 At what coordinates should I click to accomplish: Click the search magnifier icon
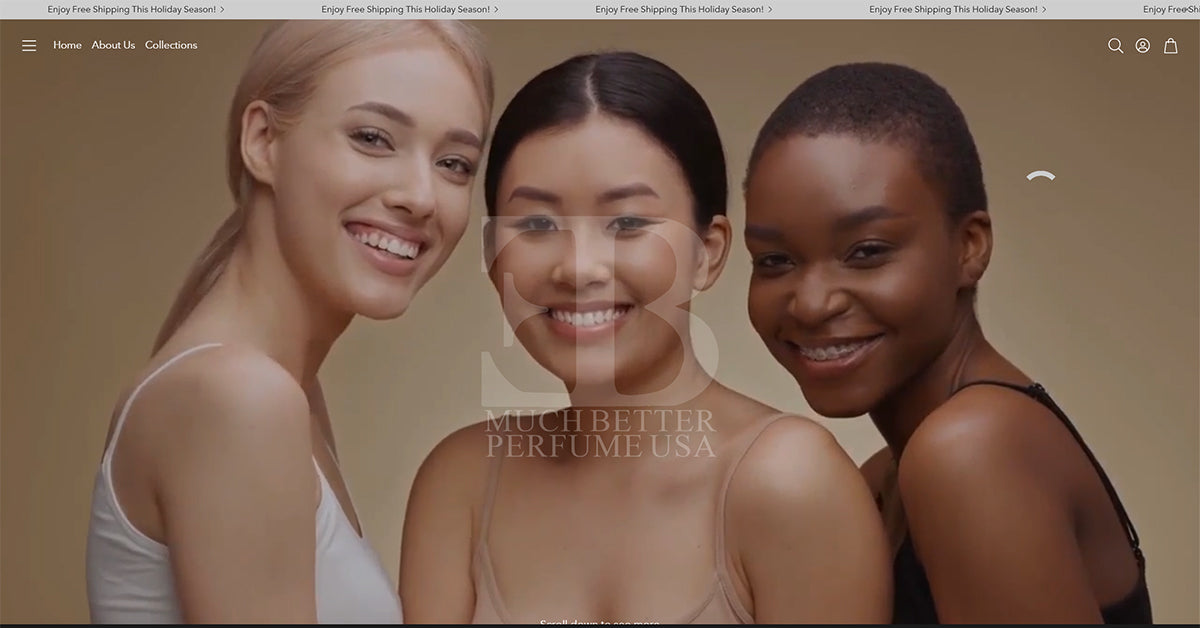(1115, 46)
